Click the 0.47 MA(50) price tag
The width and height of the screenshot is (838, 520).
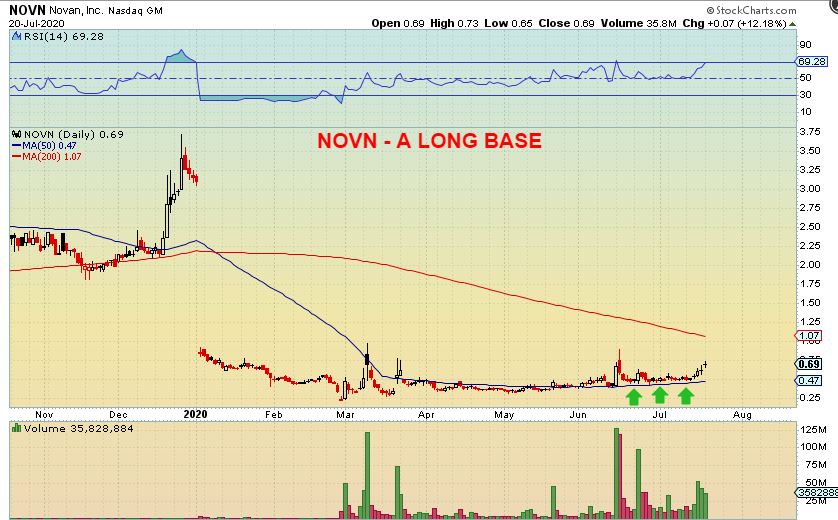tap(808, 381)
